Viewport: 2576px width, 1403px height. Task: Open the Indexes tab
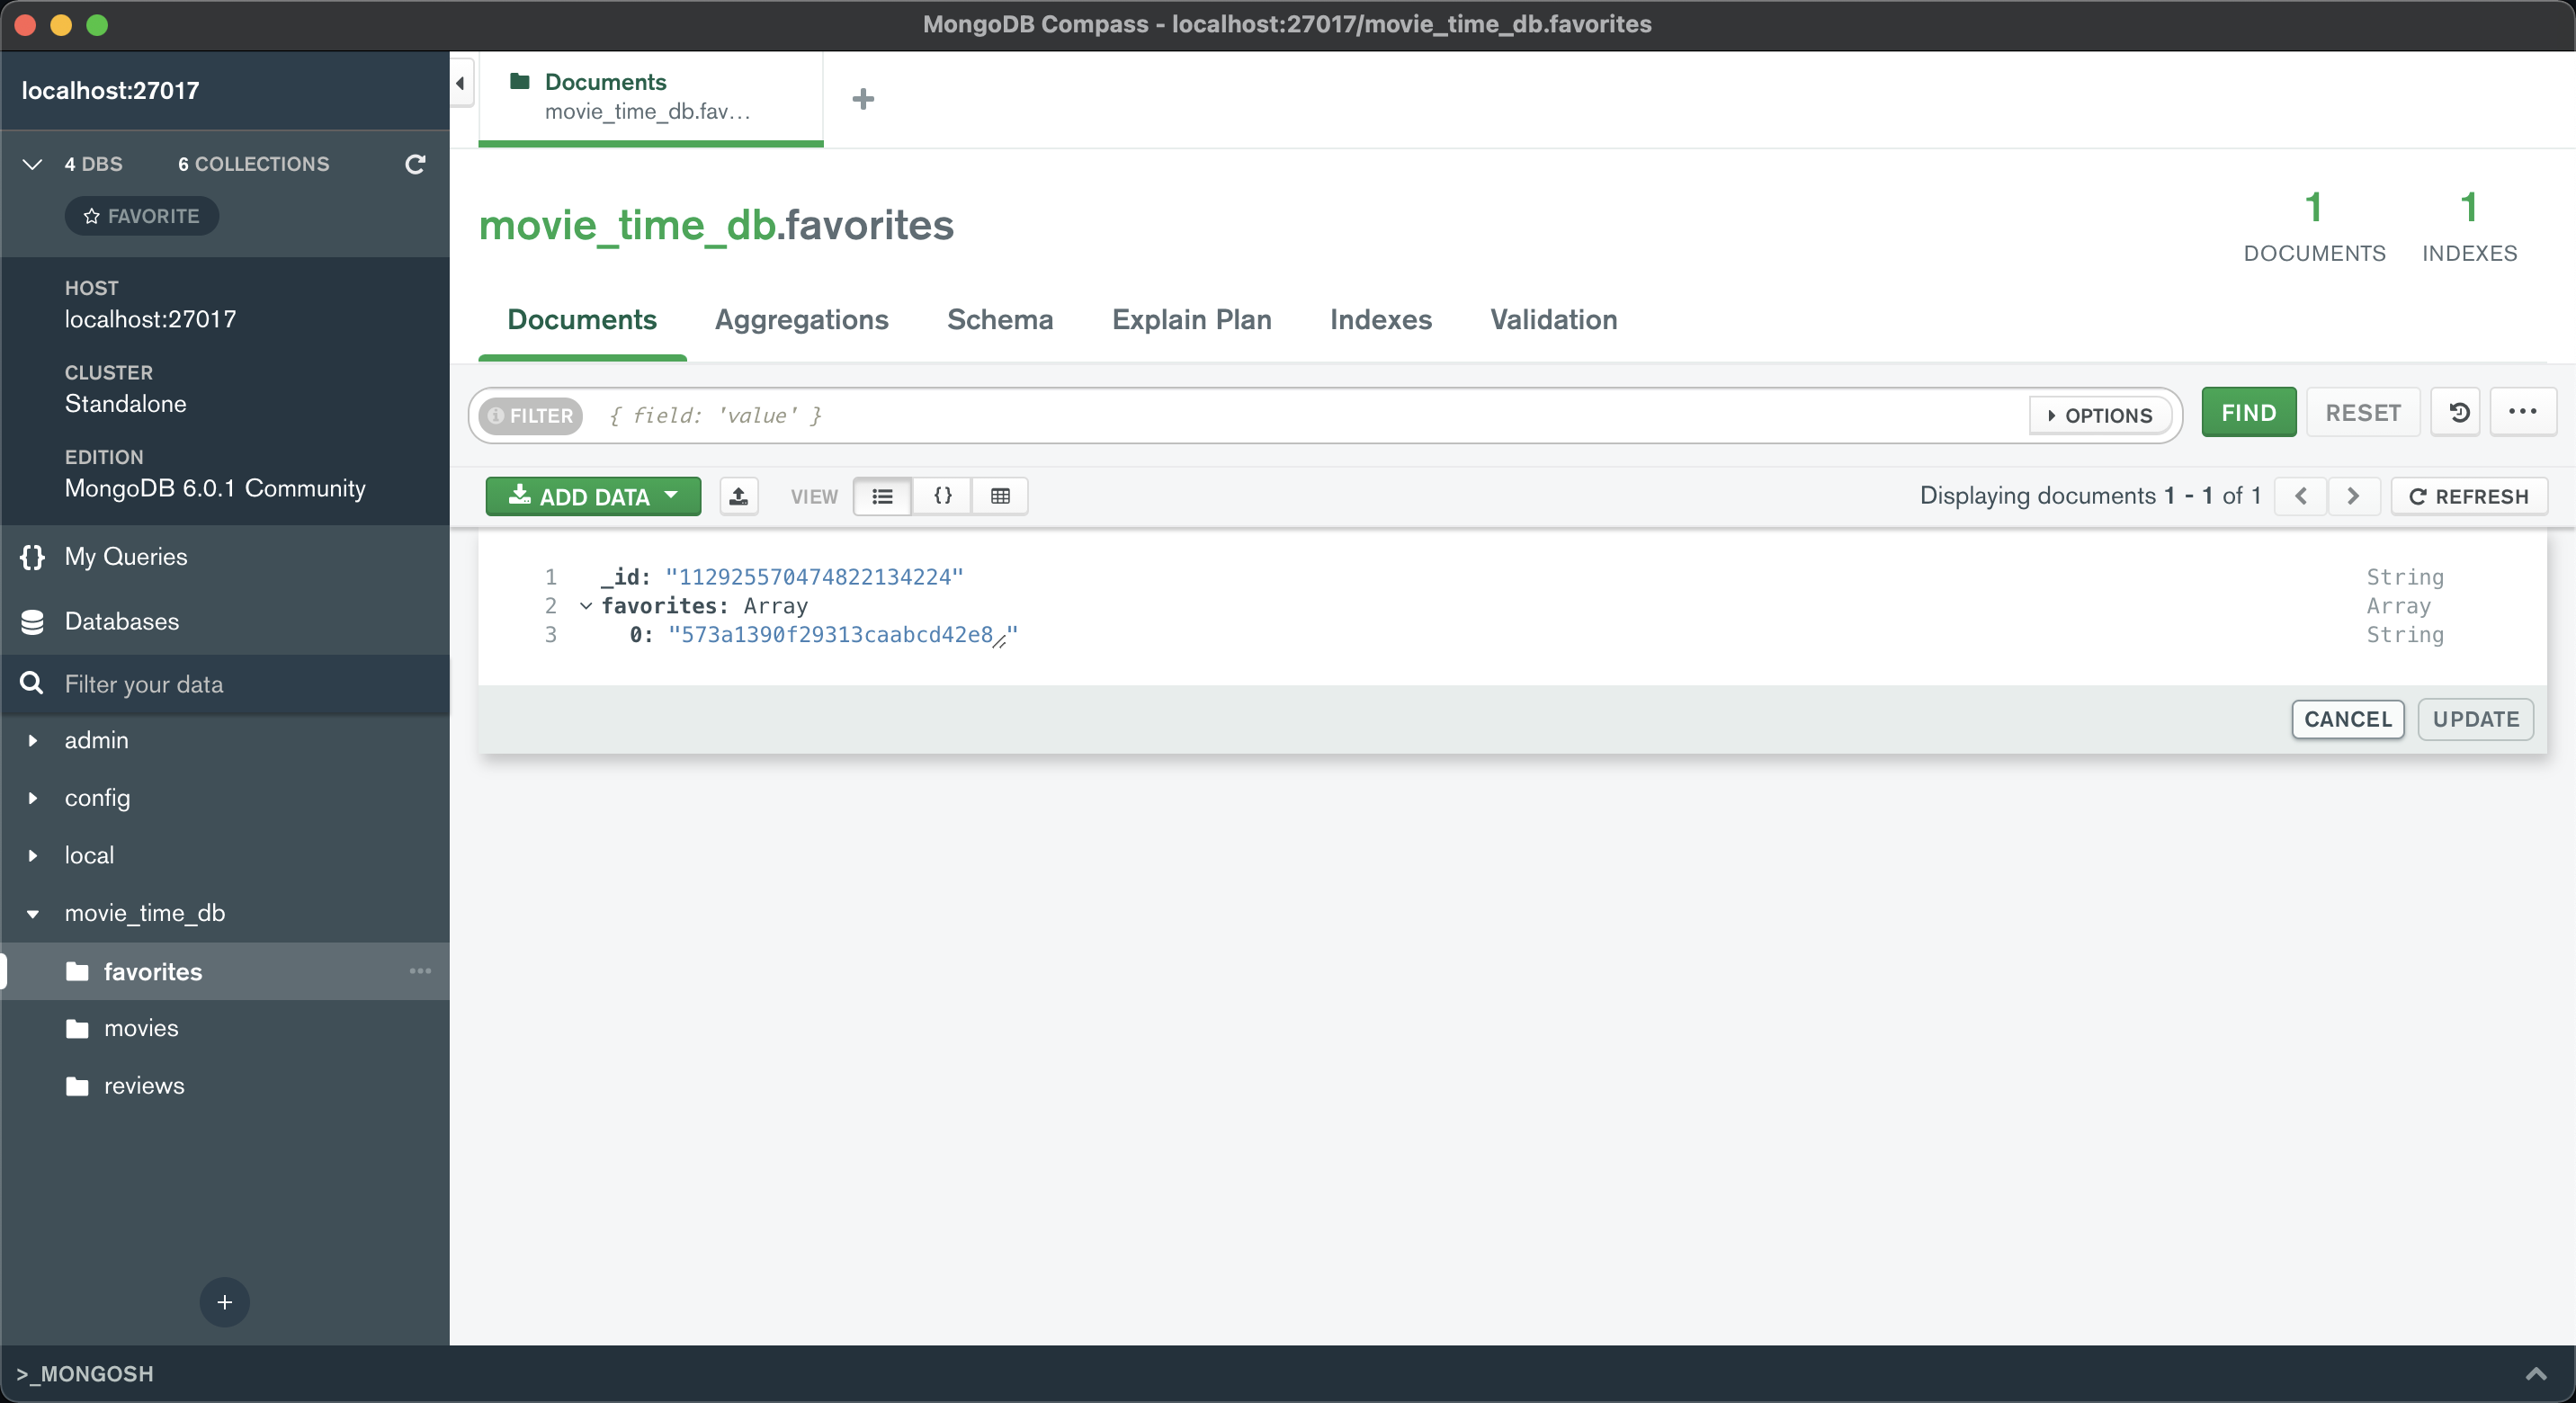coord(1380,320)
